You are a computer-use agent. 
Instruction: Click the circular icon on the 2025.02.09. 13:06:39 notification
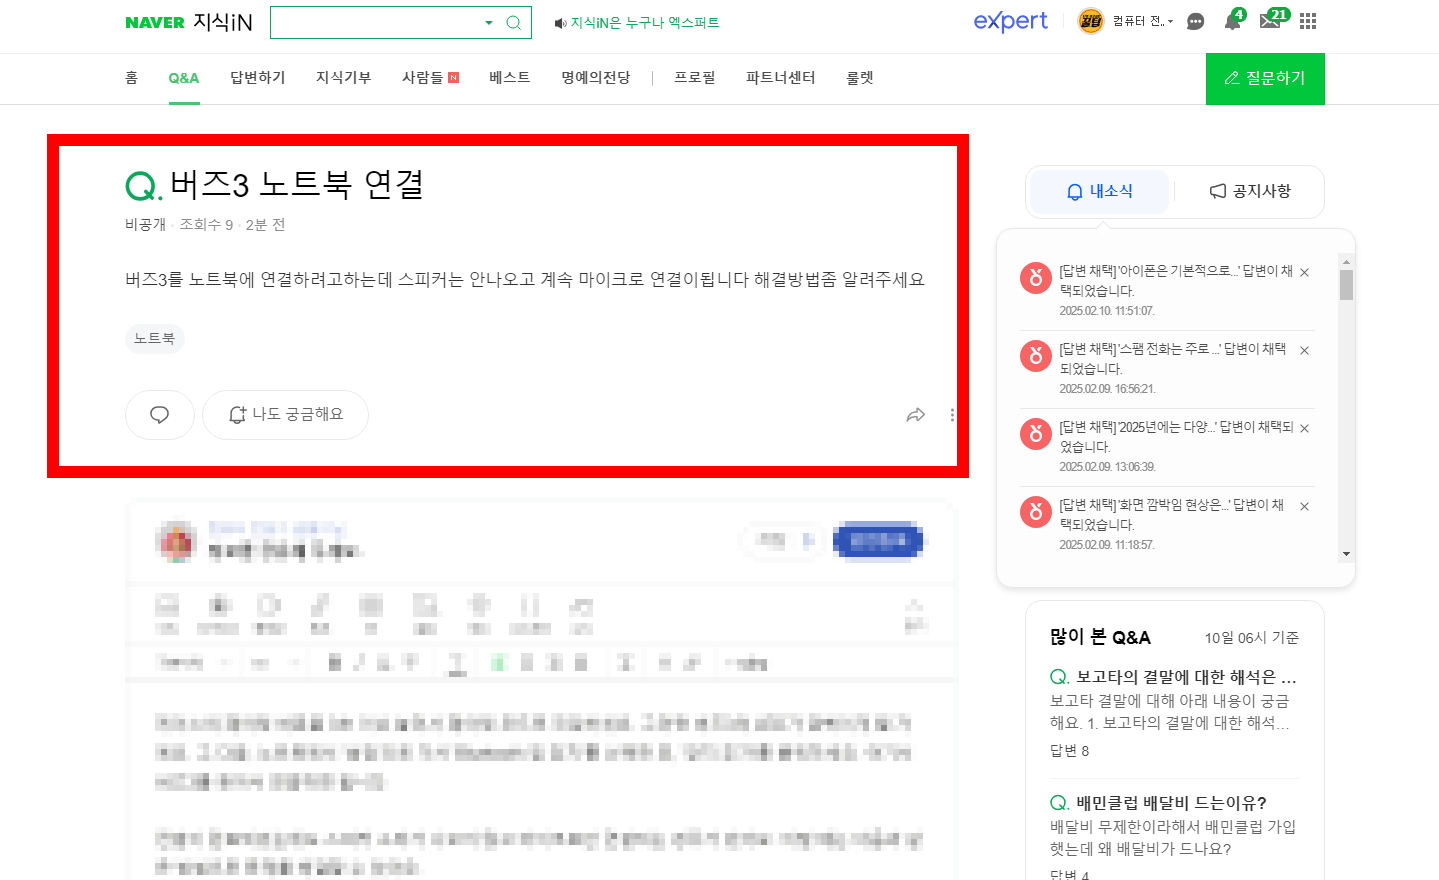pyautogui.click(x=1035, y=433)
